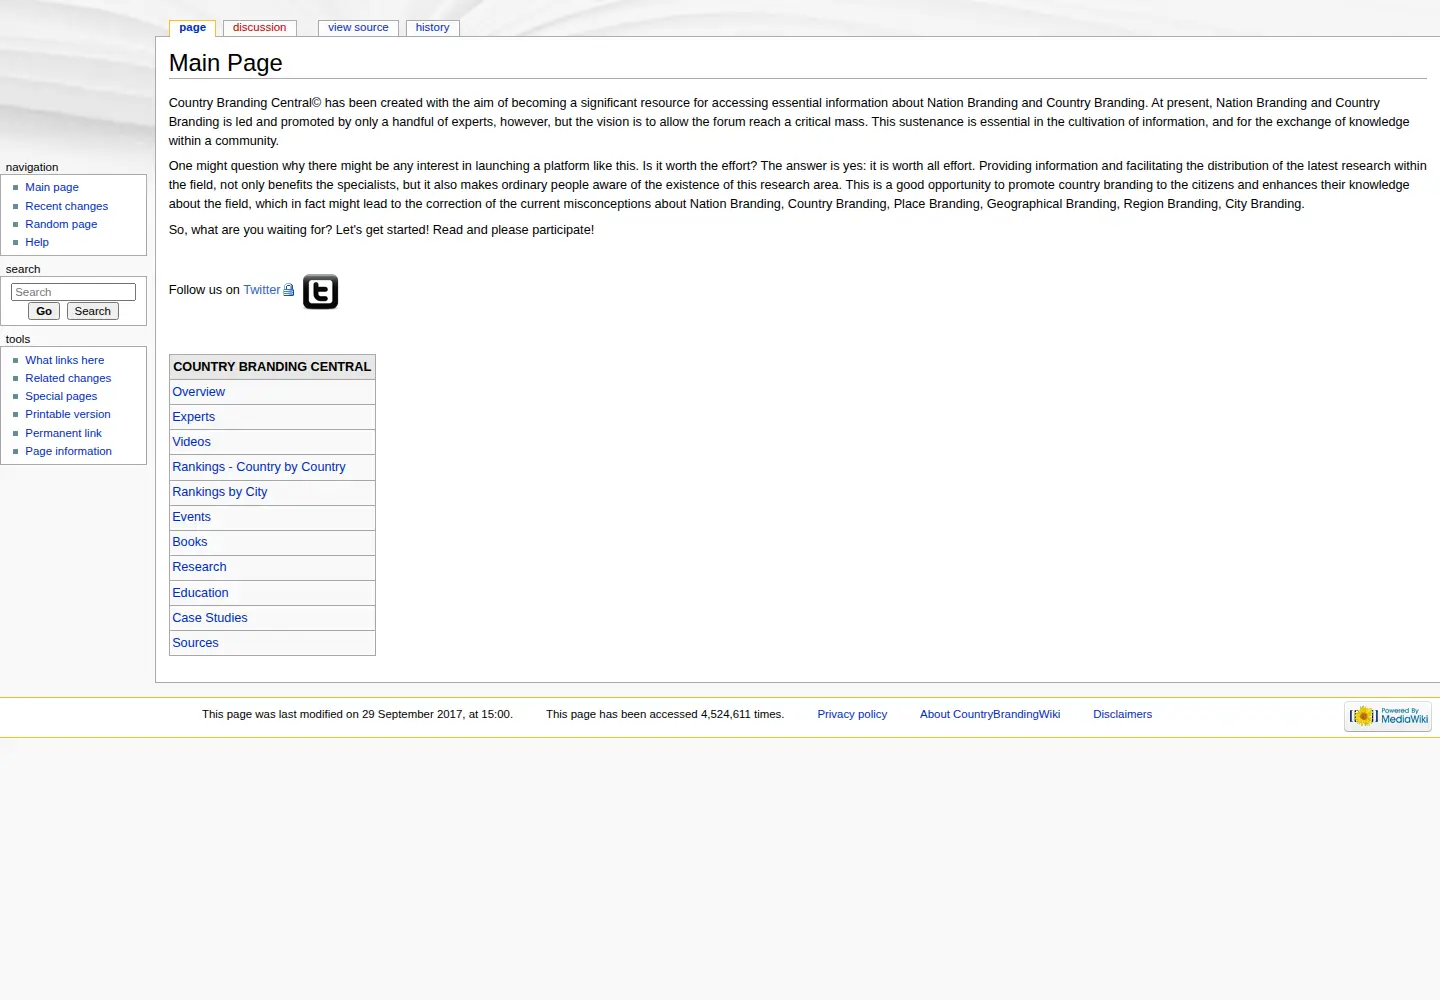Open the Experts page link
The height and width of the screenshot is (1000, 1440).
[x=194, y=417]
